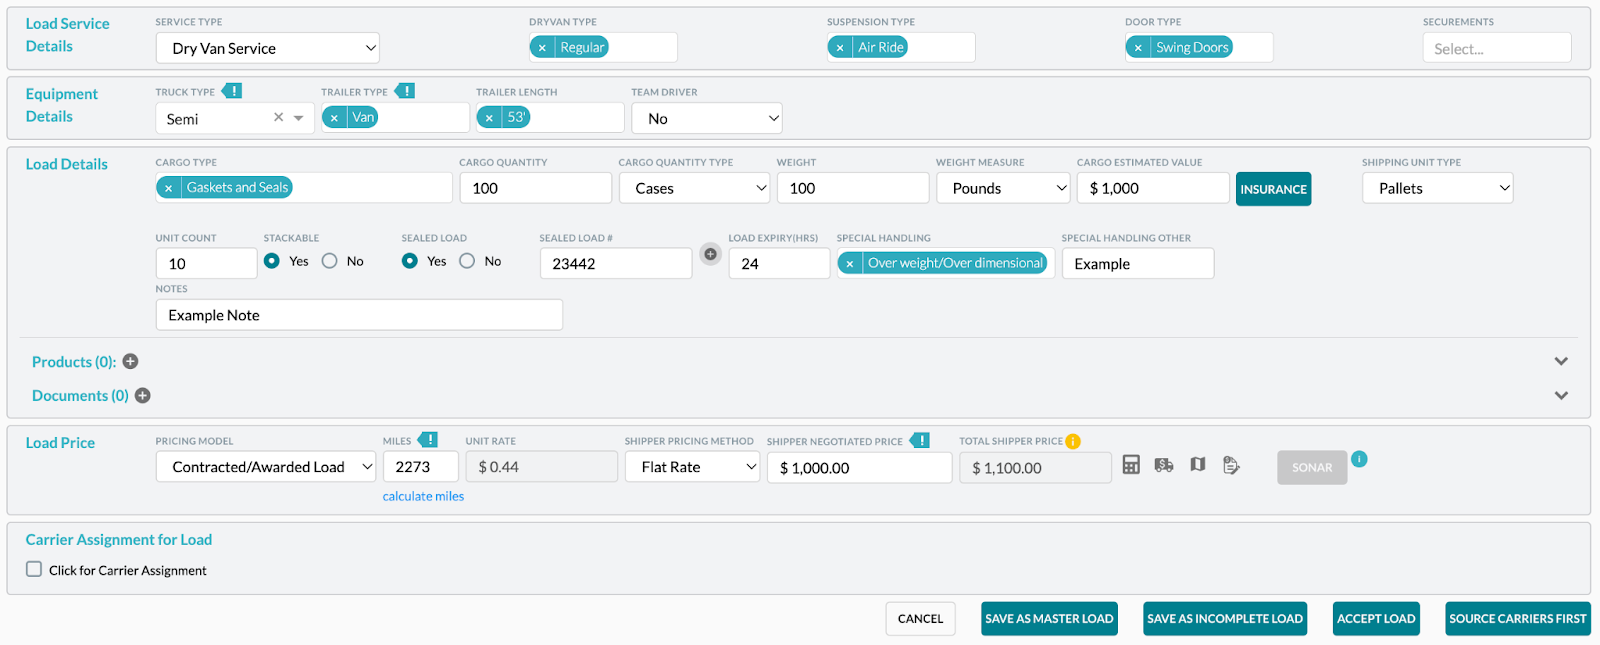Open the Truck Type dropdown arrow

[298, 118]
